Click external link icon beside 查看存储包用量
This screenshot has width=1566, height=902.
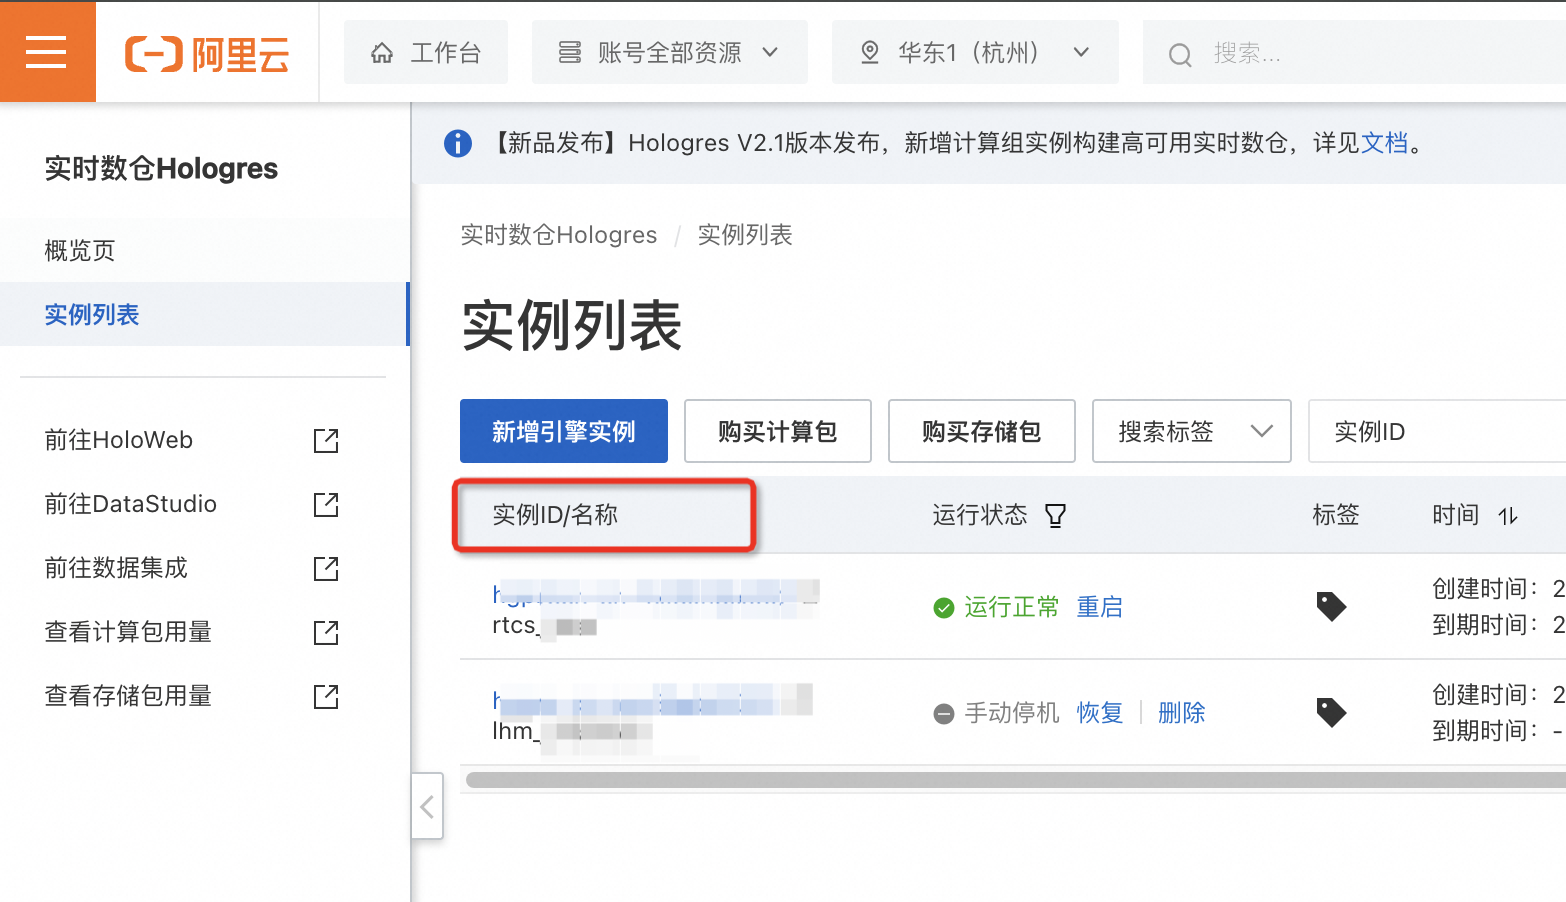326,696
